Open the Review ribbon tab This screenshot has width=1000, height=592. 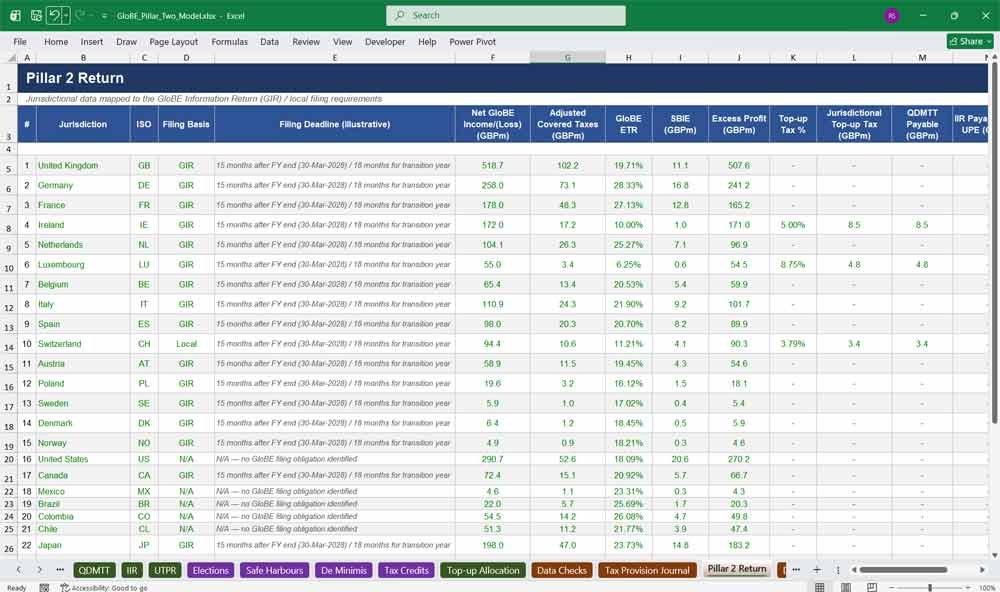306,41
